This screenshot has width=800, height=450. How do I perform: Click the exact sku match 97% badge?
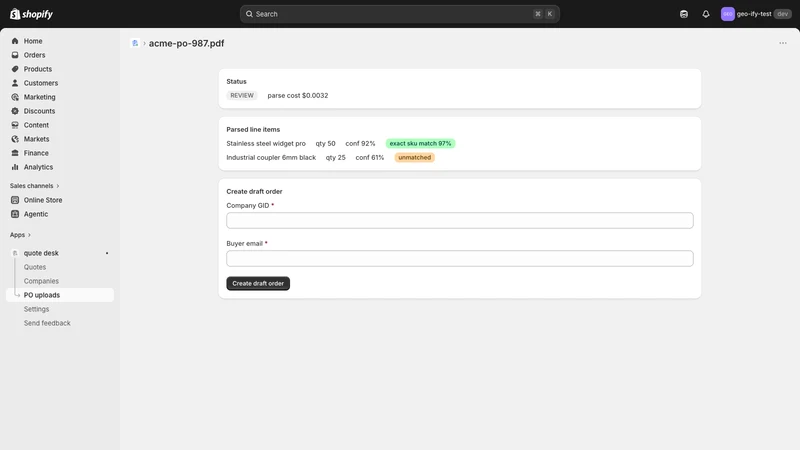420,143
